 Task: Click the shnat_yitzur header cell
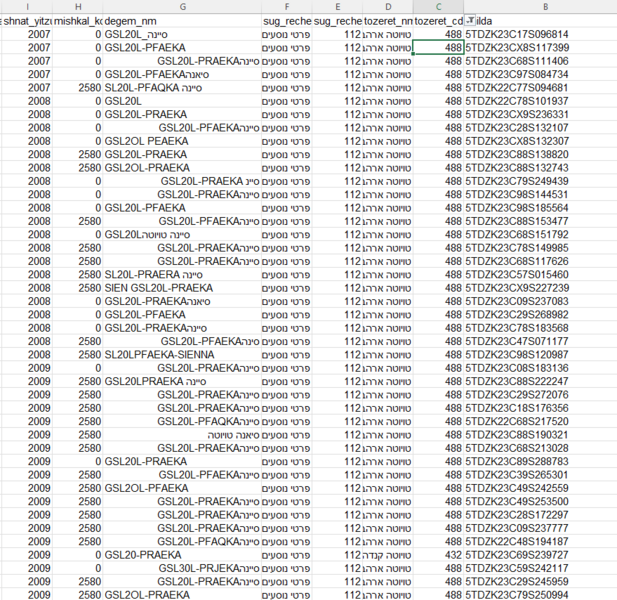(27, 21)
